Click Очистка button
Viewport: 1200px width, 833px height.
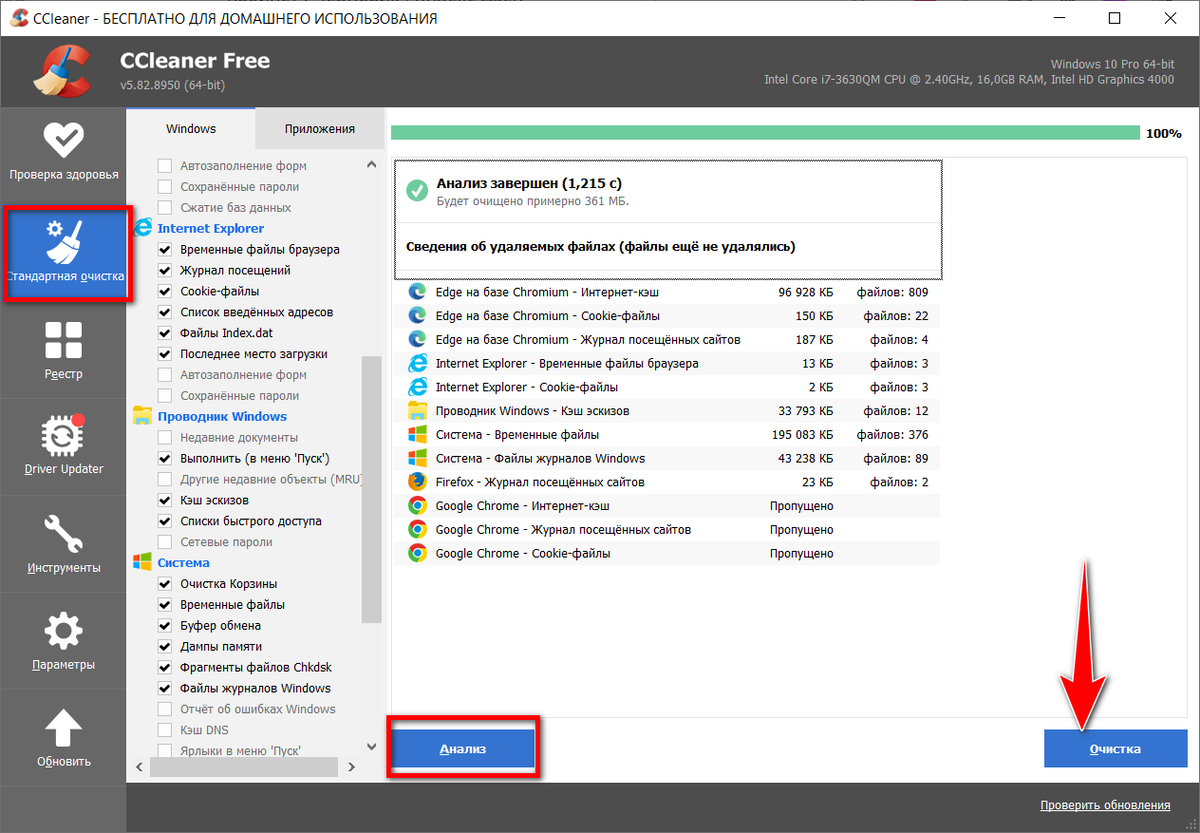[1115, 748]
